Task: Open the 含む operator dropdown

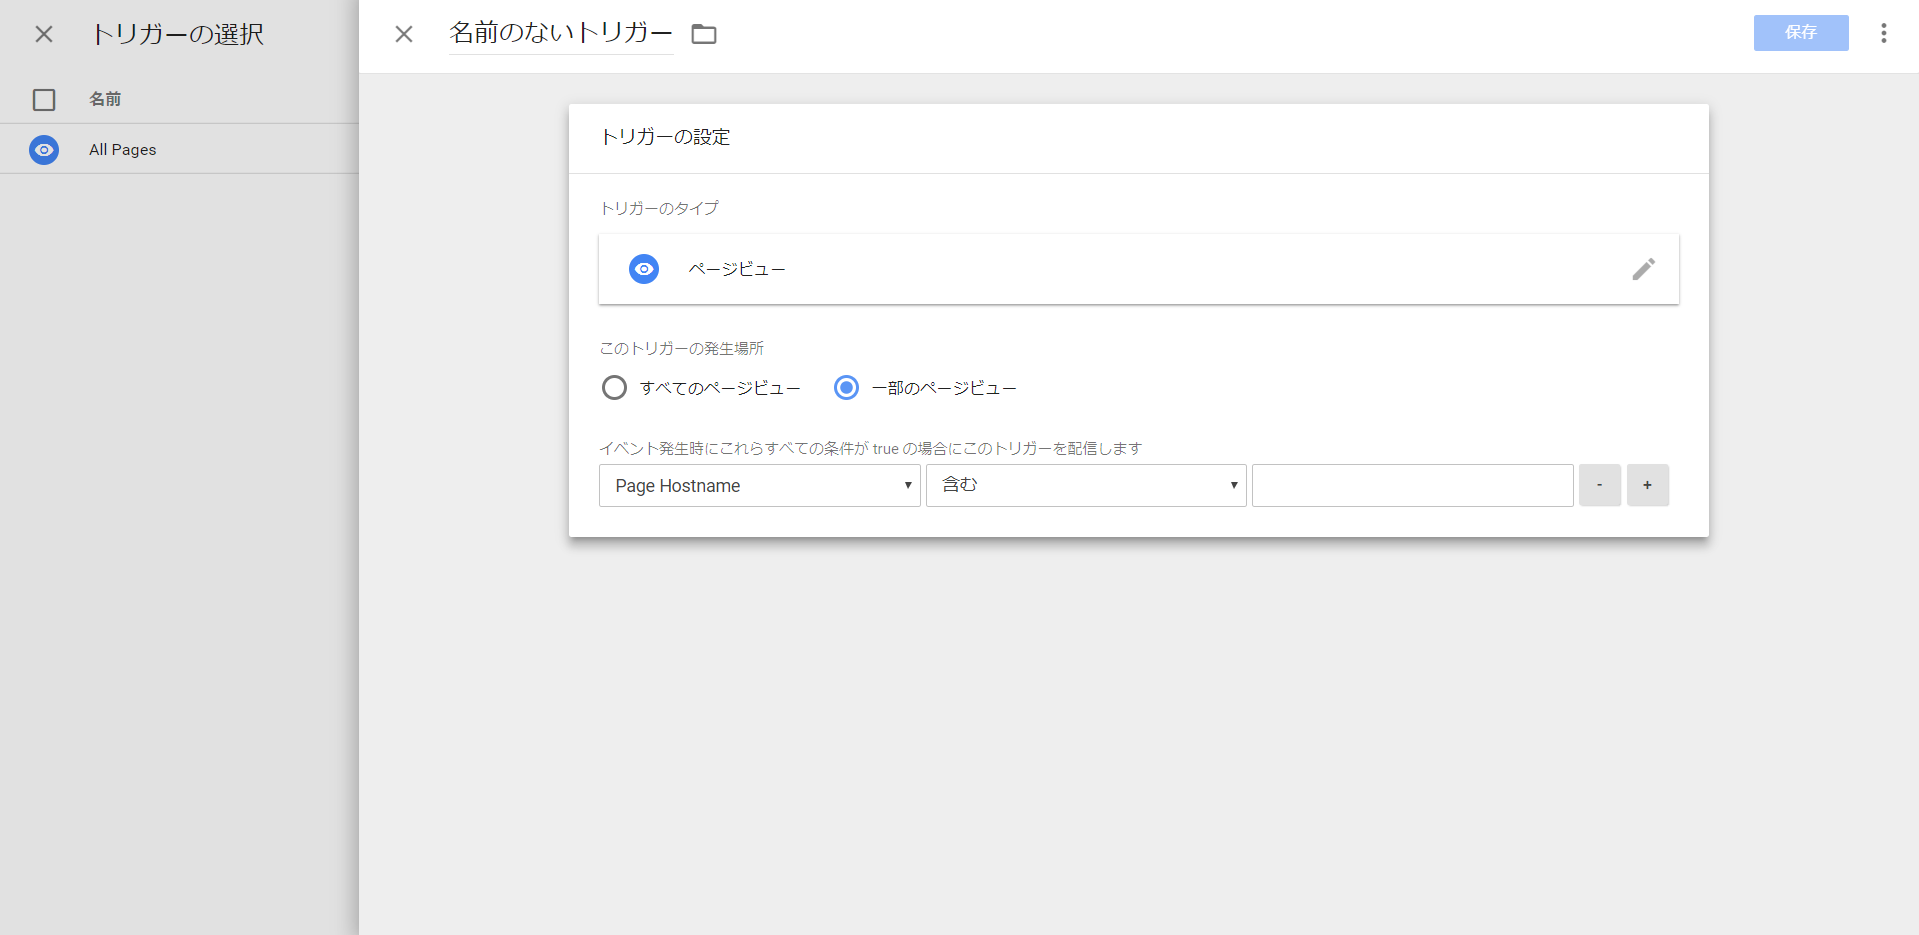Action: [1086, 485]
